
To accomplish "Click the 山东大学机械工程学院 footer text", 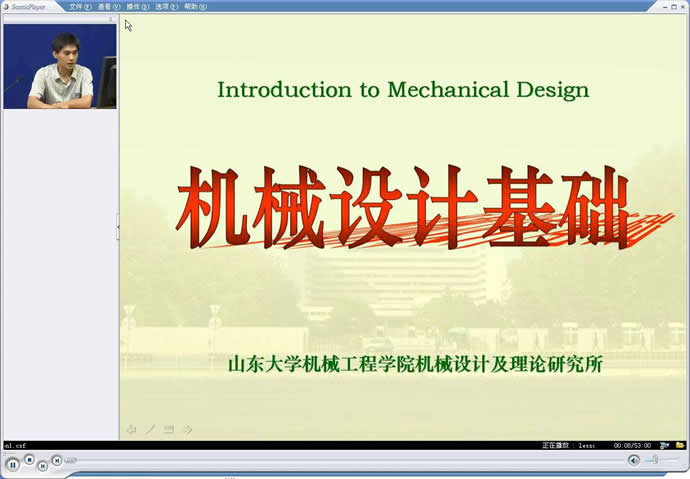I will click(x=415, y=365).
